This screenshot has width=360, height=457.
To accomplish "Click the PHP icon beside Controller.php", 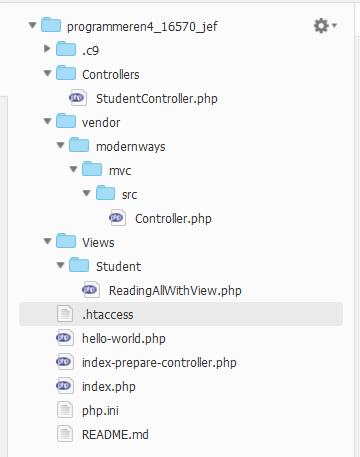I will [x=117, y=218].
